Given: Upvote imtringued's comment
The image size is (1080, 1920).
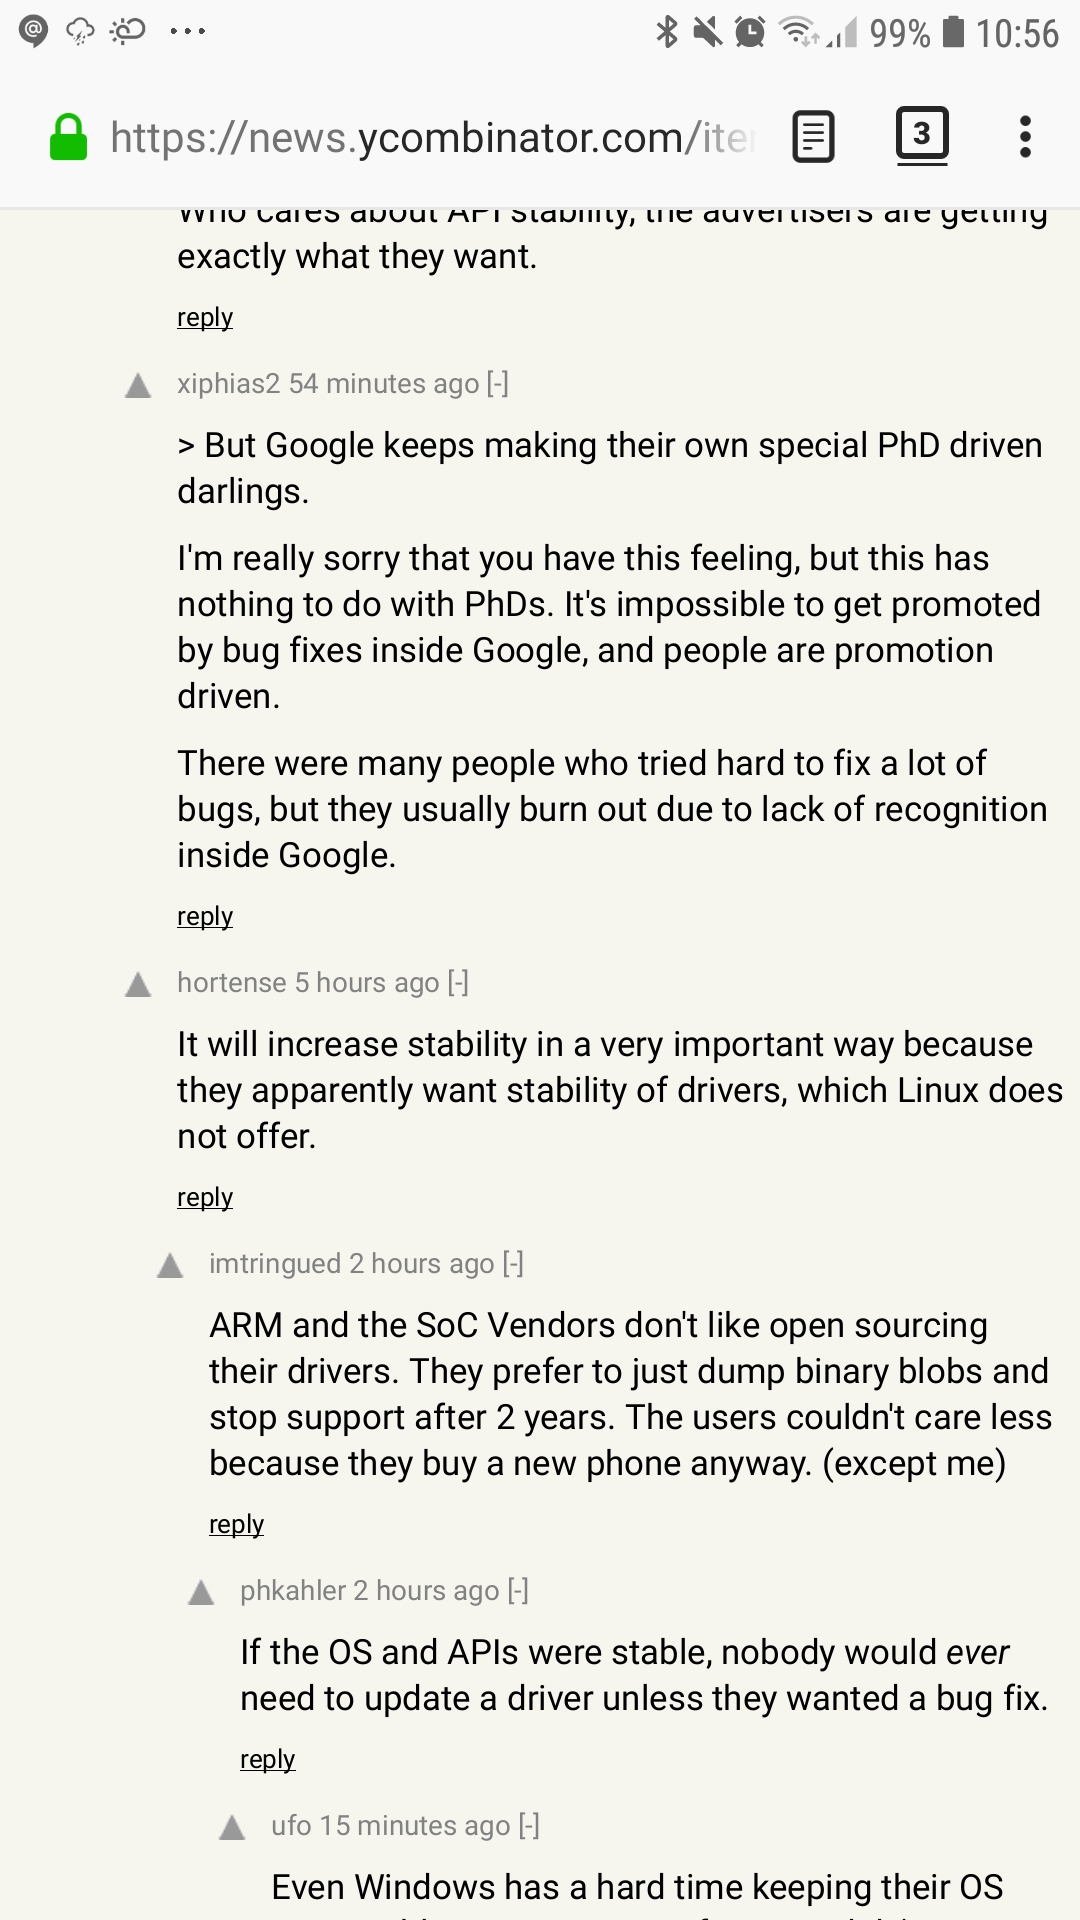Looking at the screenshot, I should [x=170, y=1266].
